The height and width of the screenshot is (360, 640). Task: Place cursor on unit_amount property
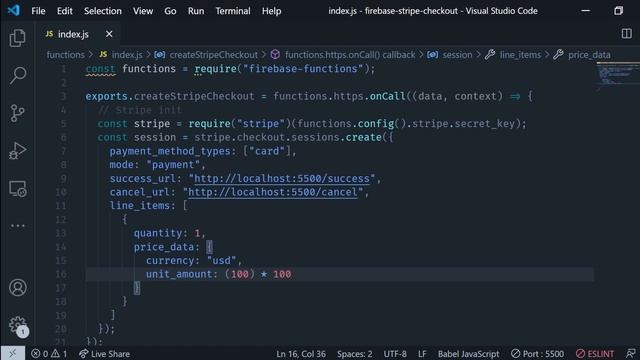[179, 274]
